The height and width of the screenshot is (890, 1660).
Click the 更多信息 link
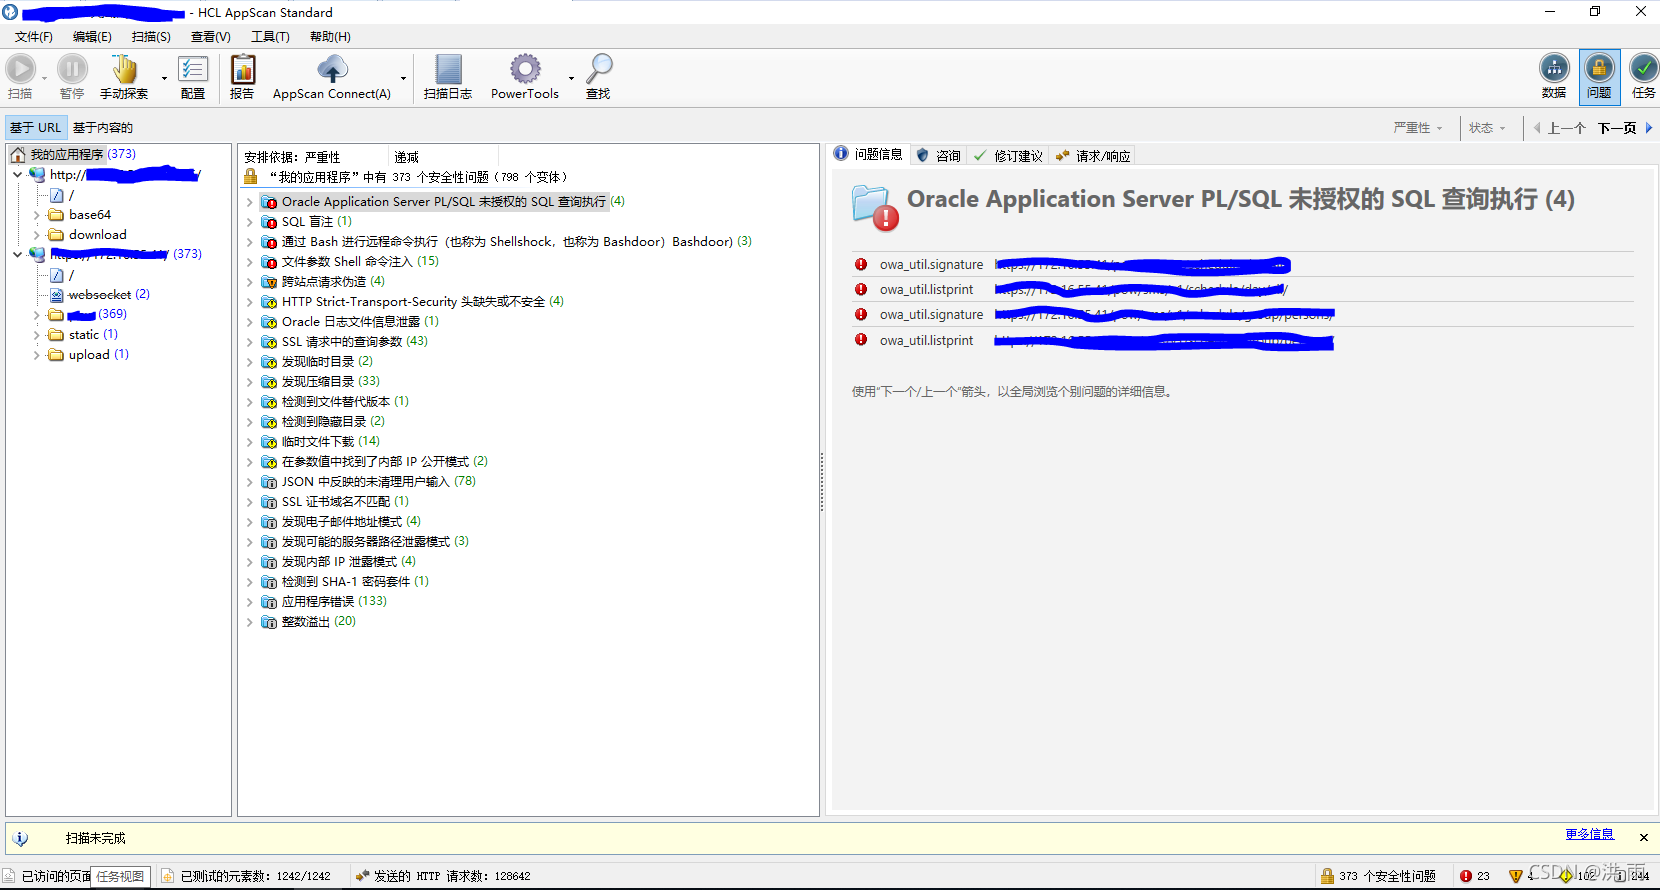pos(1590,834)
